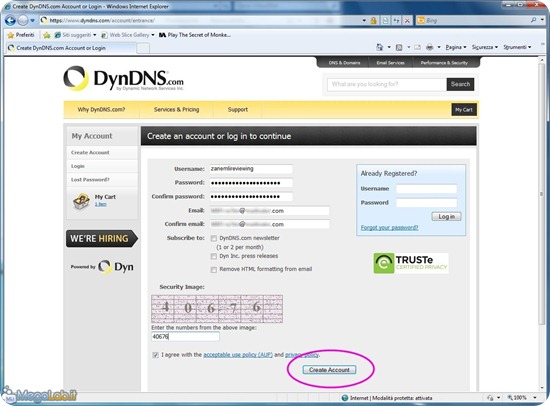Open the acceptable use policy (AUP) link
This screenshot has height=406, width=550.
pyautogui.click(x=238, y=355)
